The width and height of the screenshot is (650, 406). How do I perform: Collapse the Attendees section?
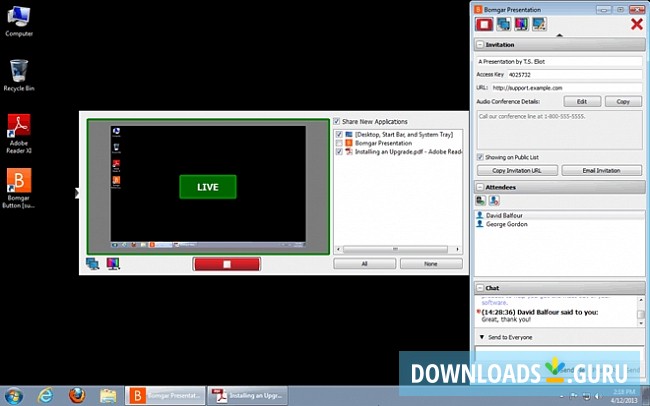click(480, 187)
